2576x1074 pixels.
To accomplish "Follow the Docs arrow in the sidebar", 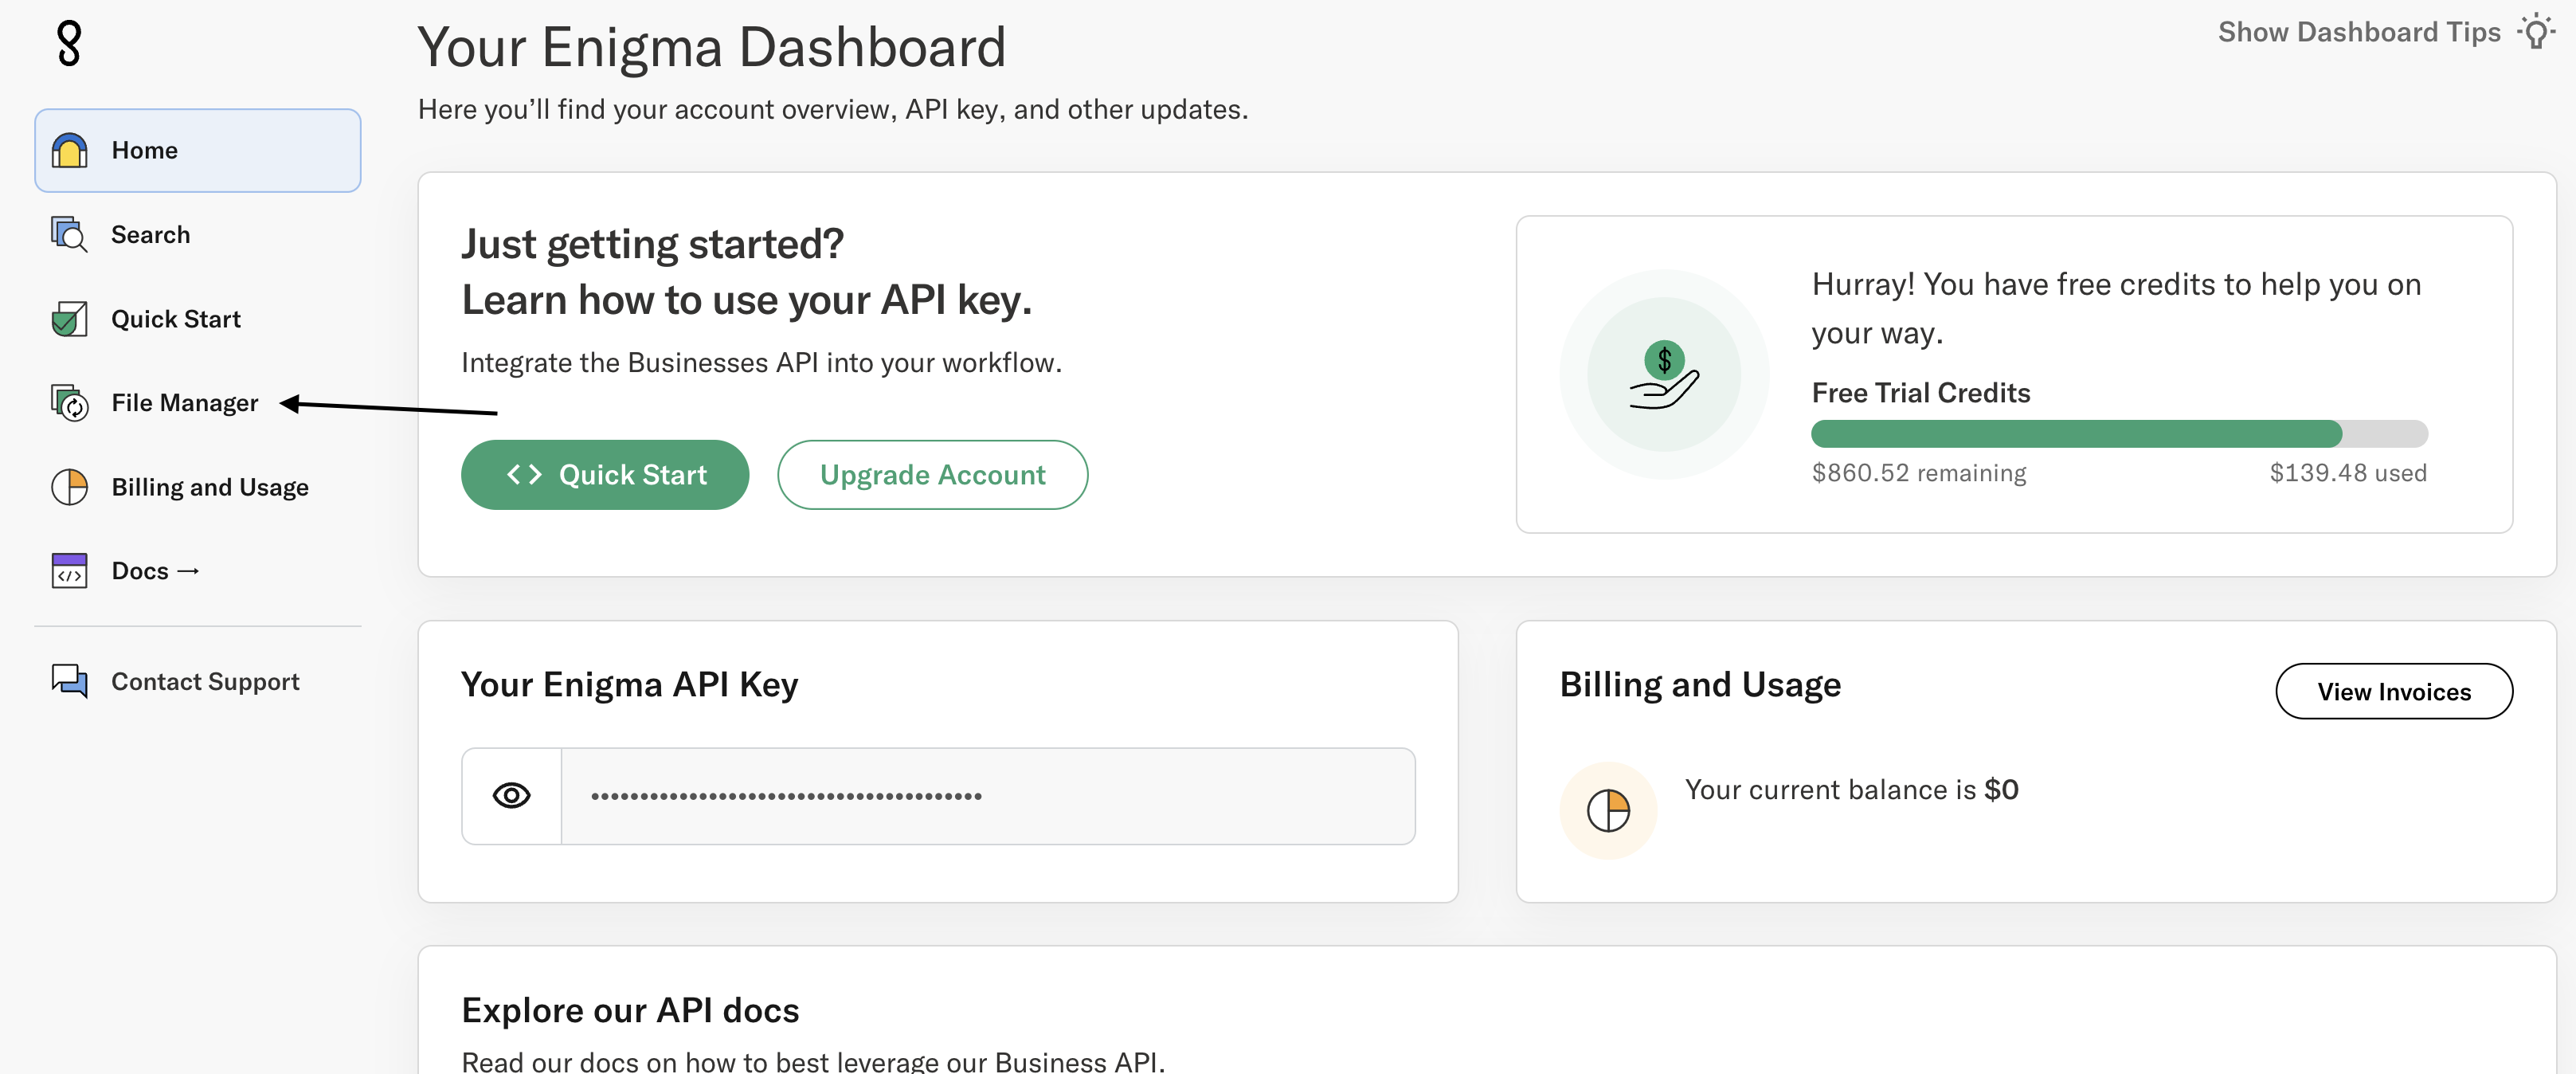I will point(189,570).
